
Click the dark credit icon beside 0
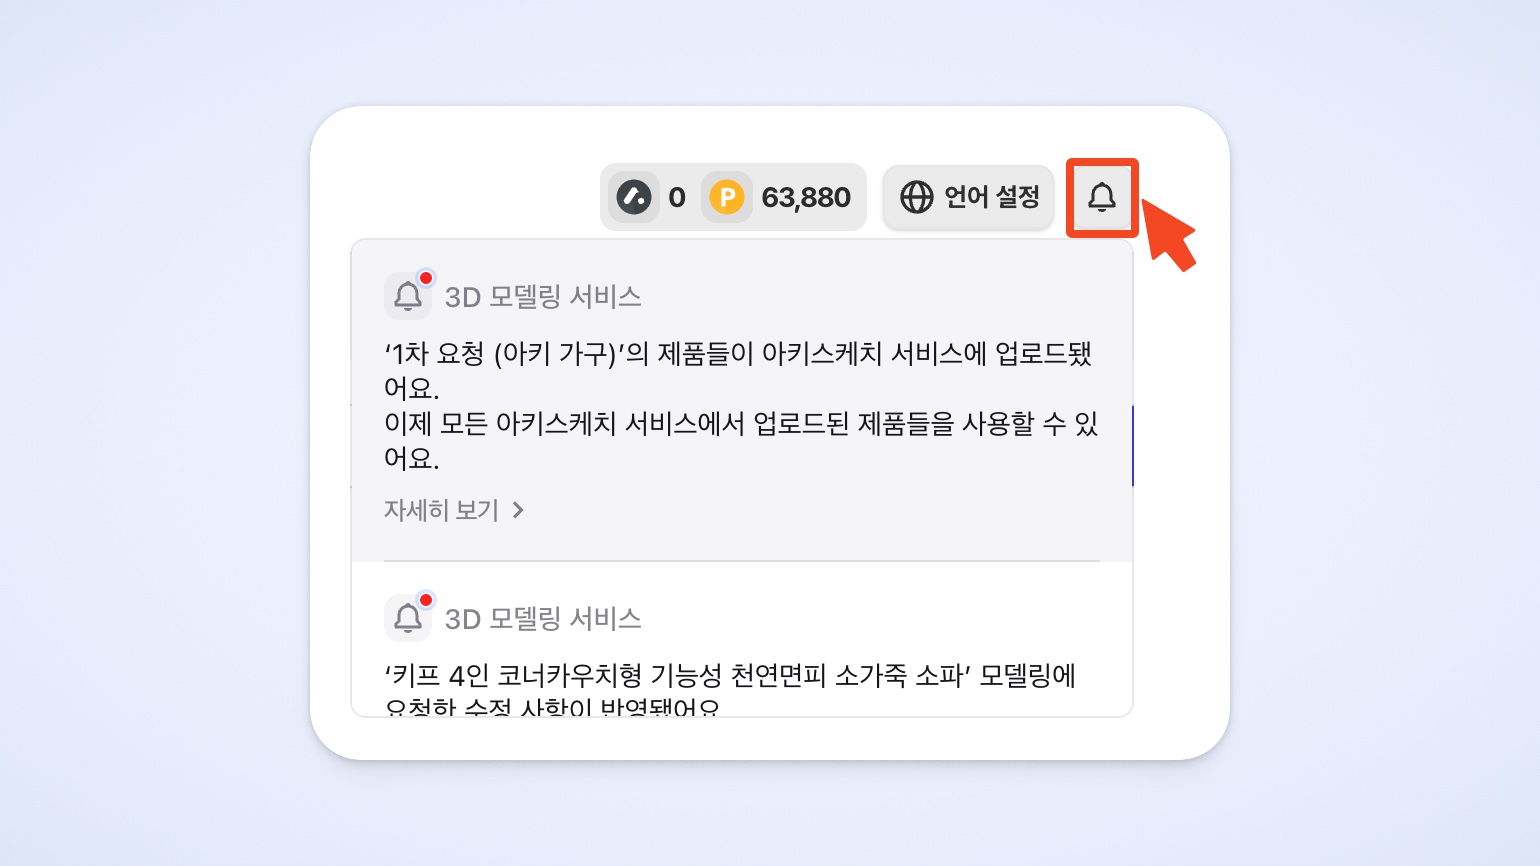pos(634,197)
